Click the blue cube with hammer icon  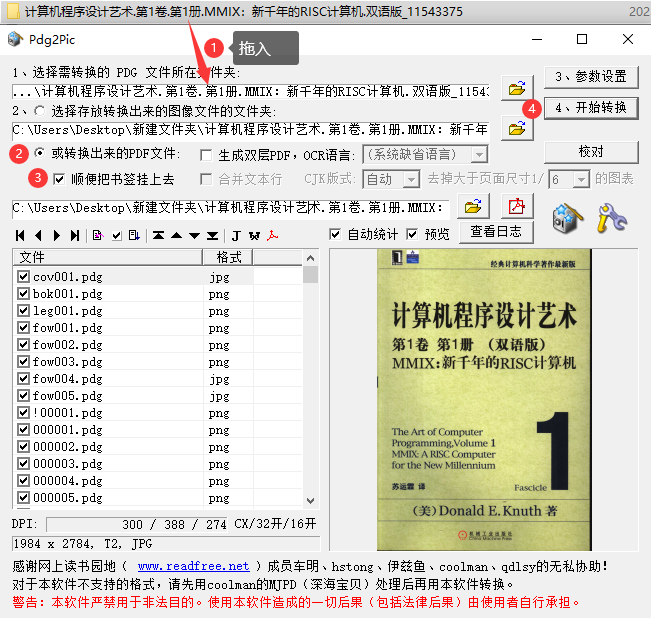tap(567, 217)
